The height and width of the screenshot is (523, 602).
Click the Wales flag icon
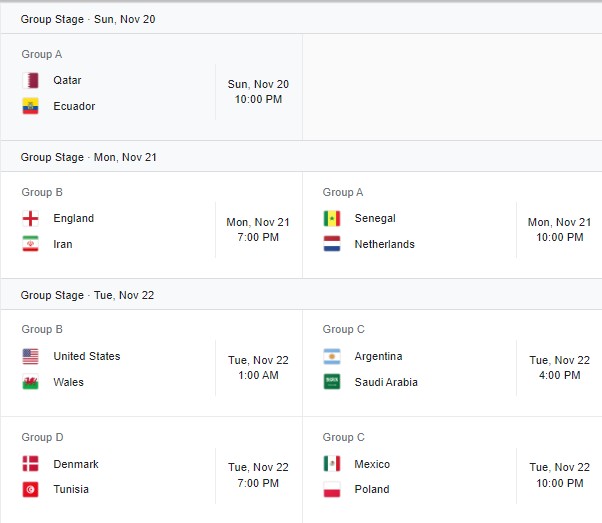point(31,382)
